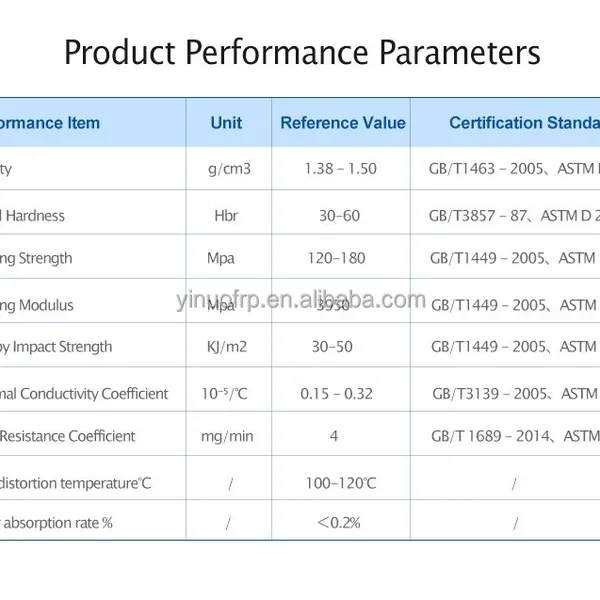
Task: Click the 30-50 impact strength value
Action: tap(332, 347)
